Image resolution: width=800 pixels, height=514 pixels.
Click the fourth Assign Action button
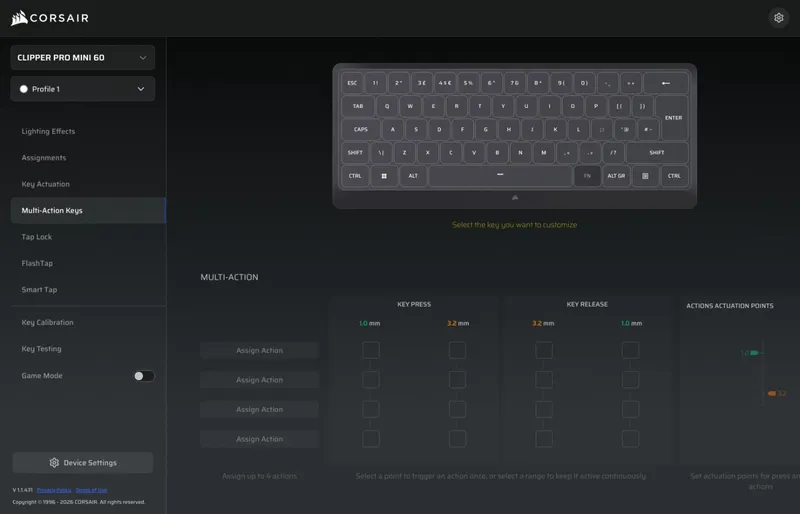(259, 439)
